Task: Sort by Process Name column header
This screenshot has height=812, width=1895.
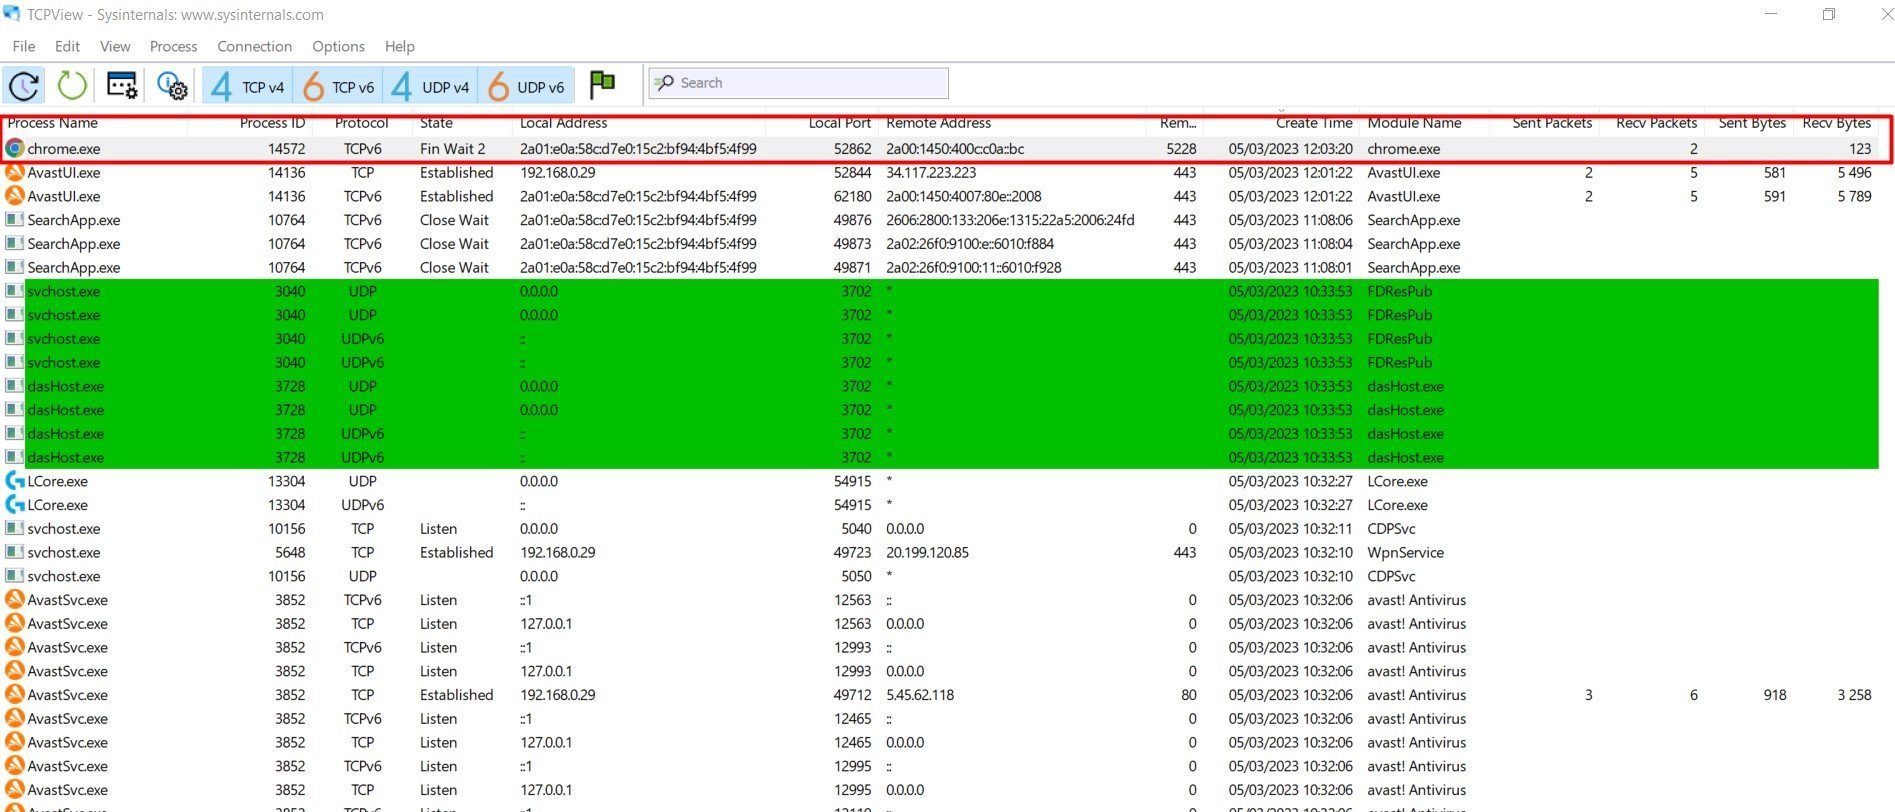Action: pyautogui.click(x=53, y=123)
